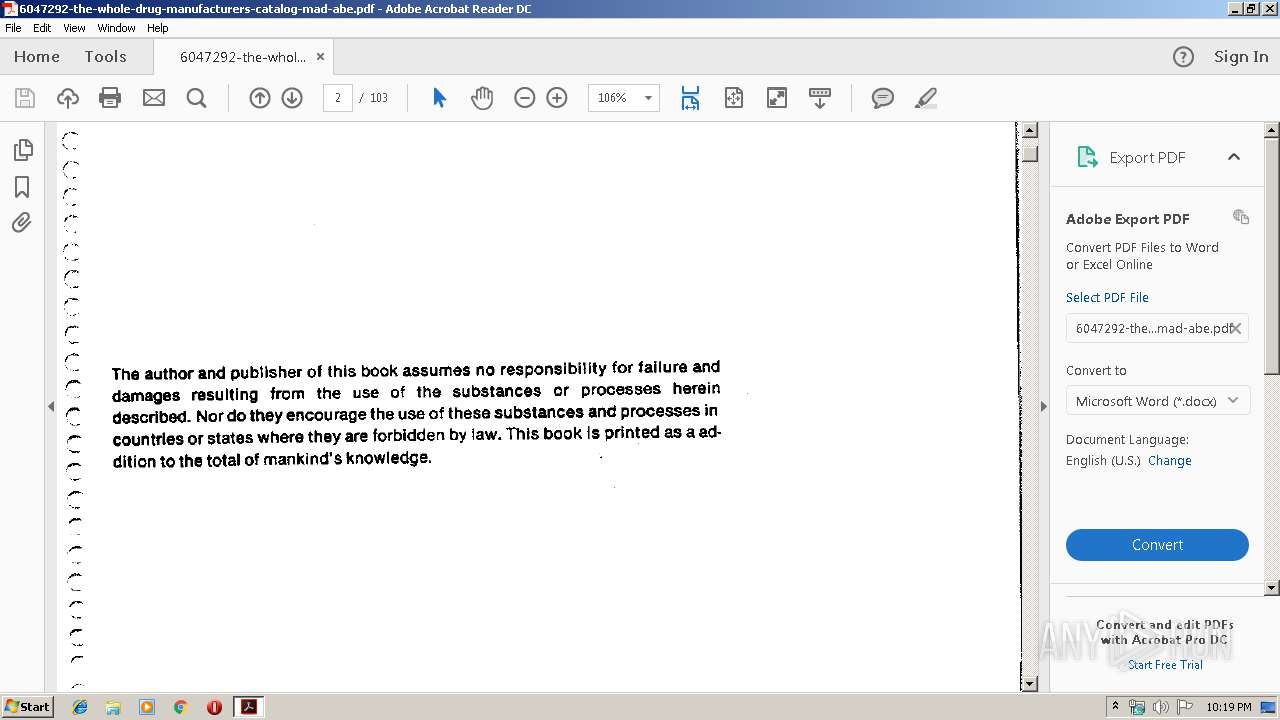Open Windows Start menu
Viewport: 1280px width, 720px height.
[x=27, y=707]
